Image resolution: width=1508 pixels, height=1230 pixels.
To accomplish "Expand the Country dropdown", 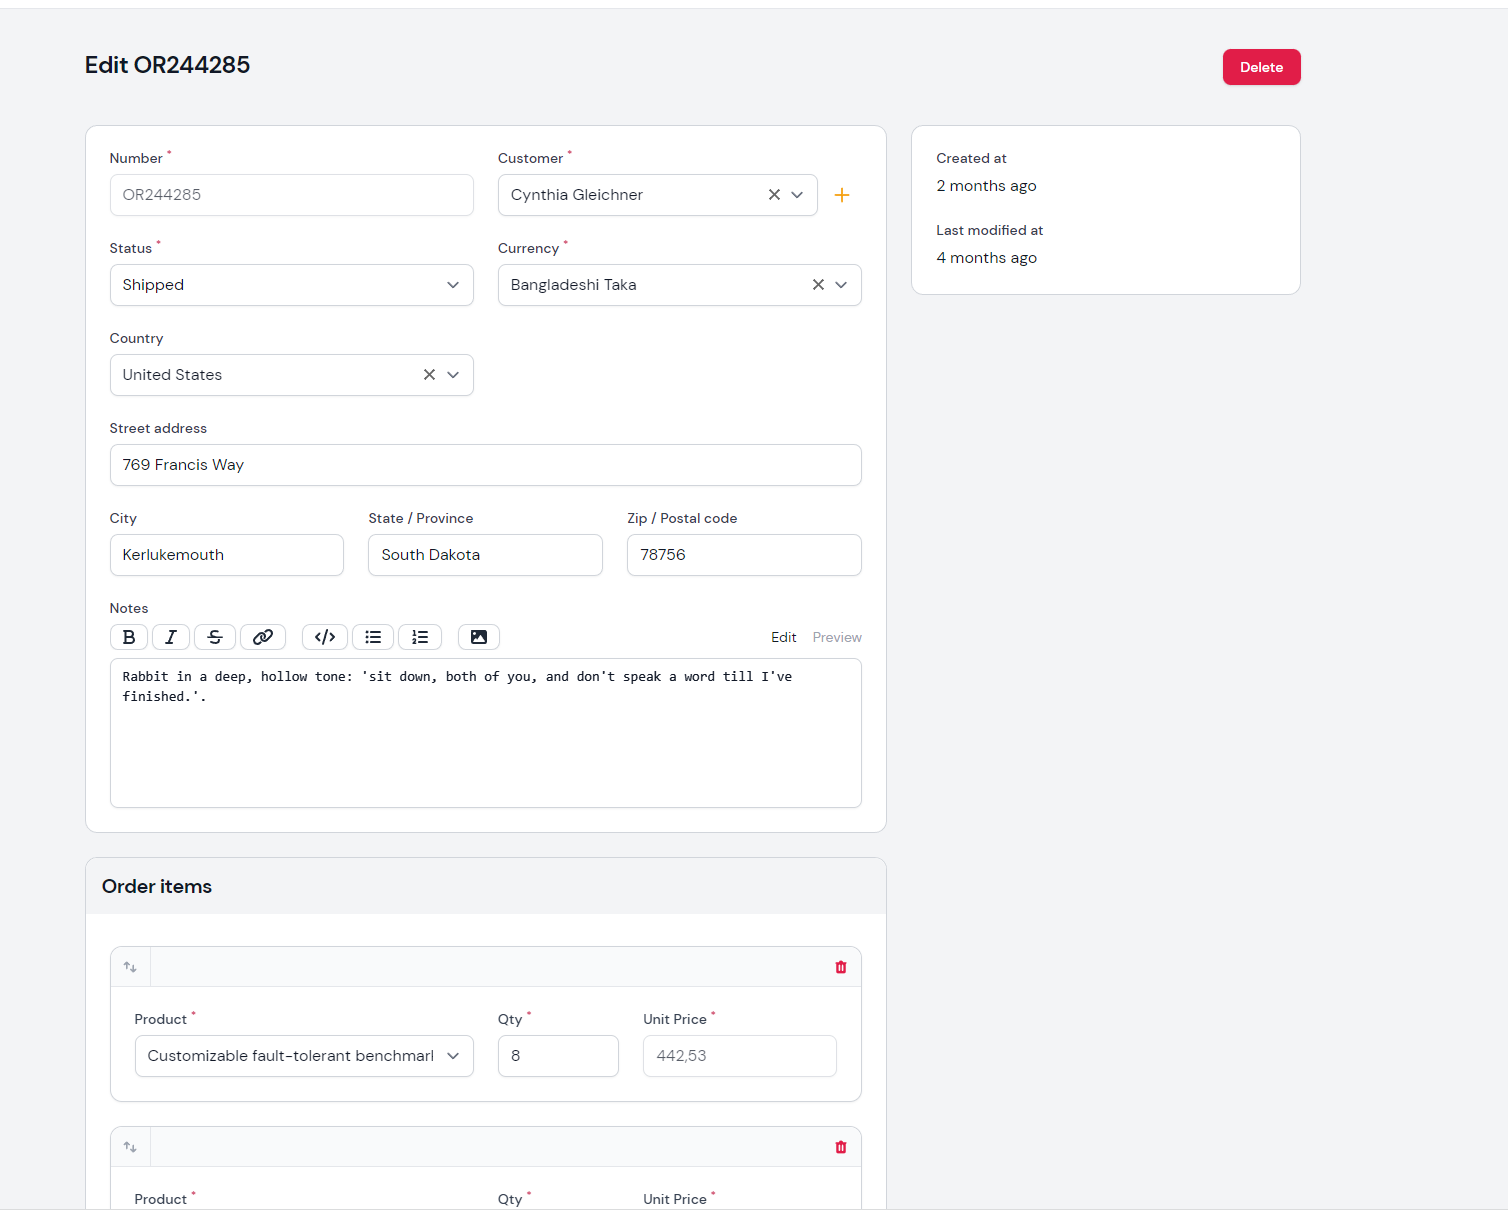I will tap(453, 375).
